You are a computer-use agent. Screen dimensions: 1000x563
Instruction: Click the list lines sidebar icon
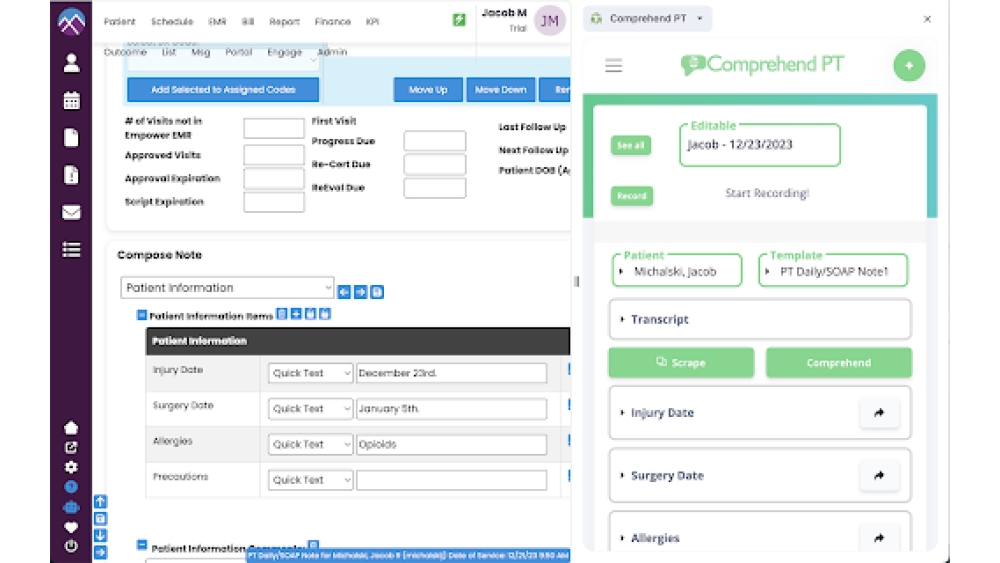point(71,249)
